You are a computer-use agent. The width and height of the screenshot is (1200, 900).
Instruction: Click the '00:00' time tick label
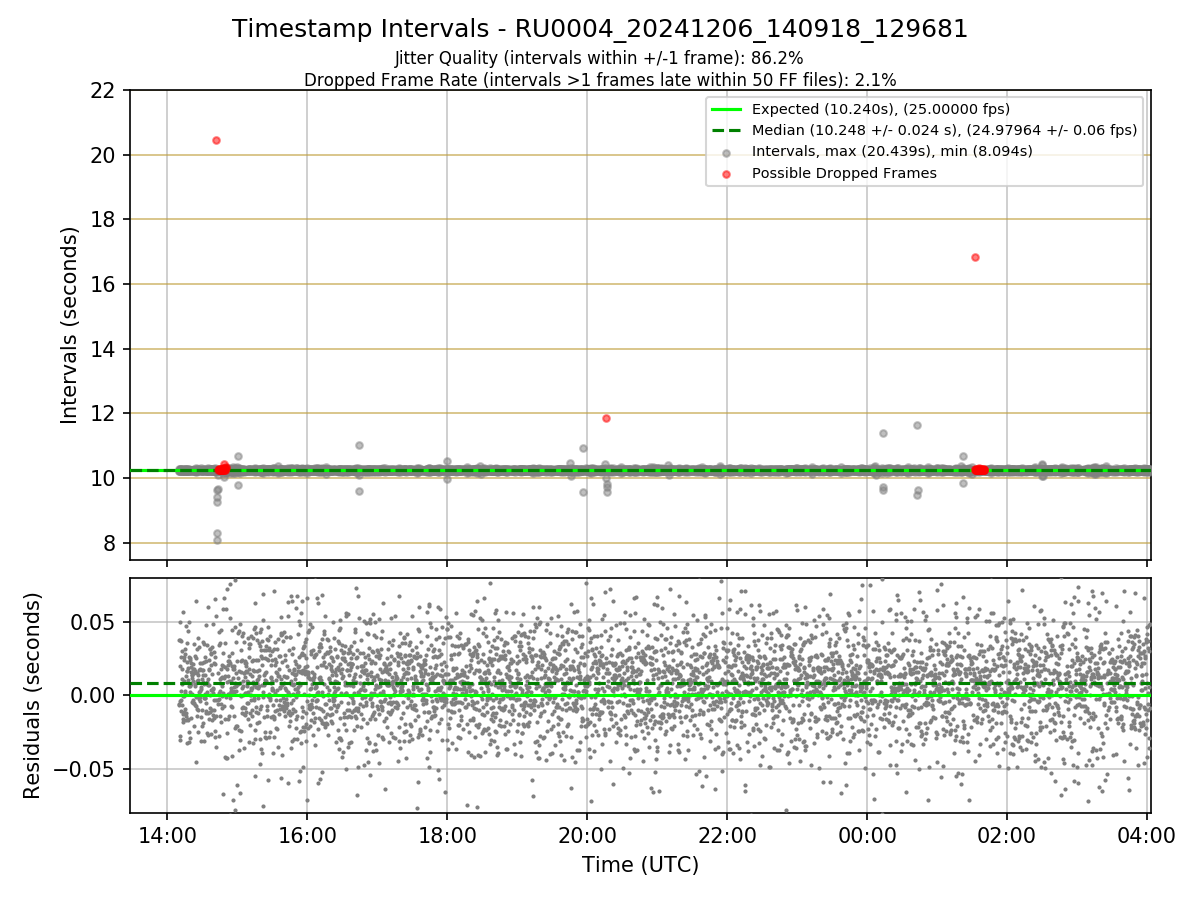tap(866, 836)
